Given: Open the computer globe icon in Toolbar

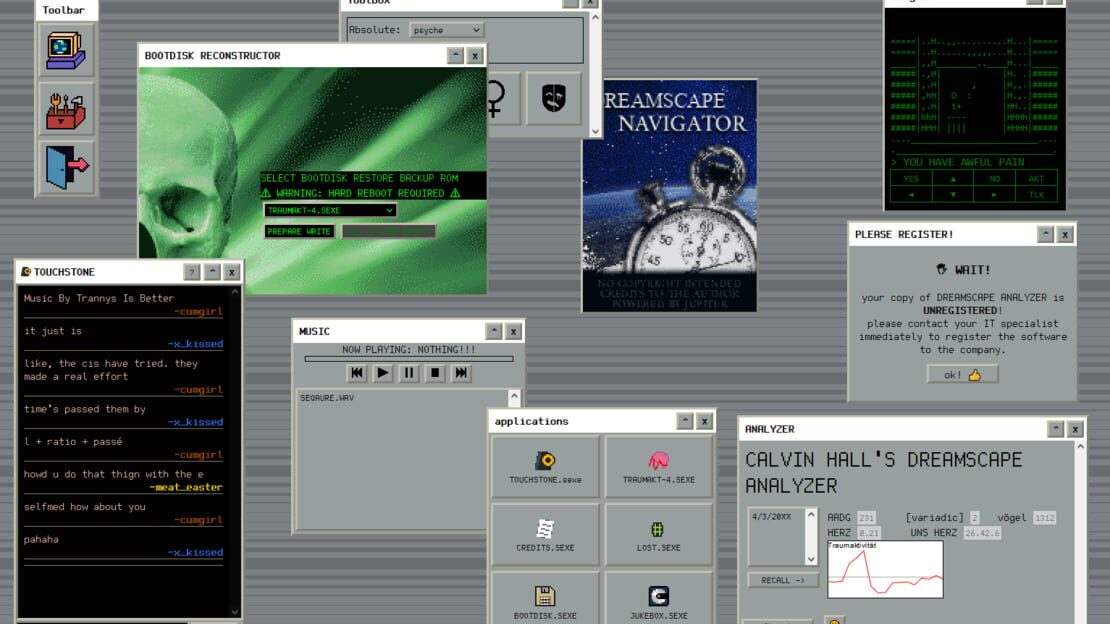Looking at the screenshot, I should tap(66, 51).
